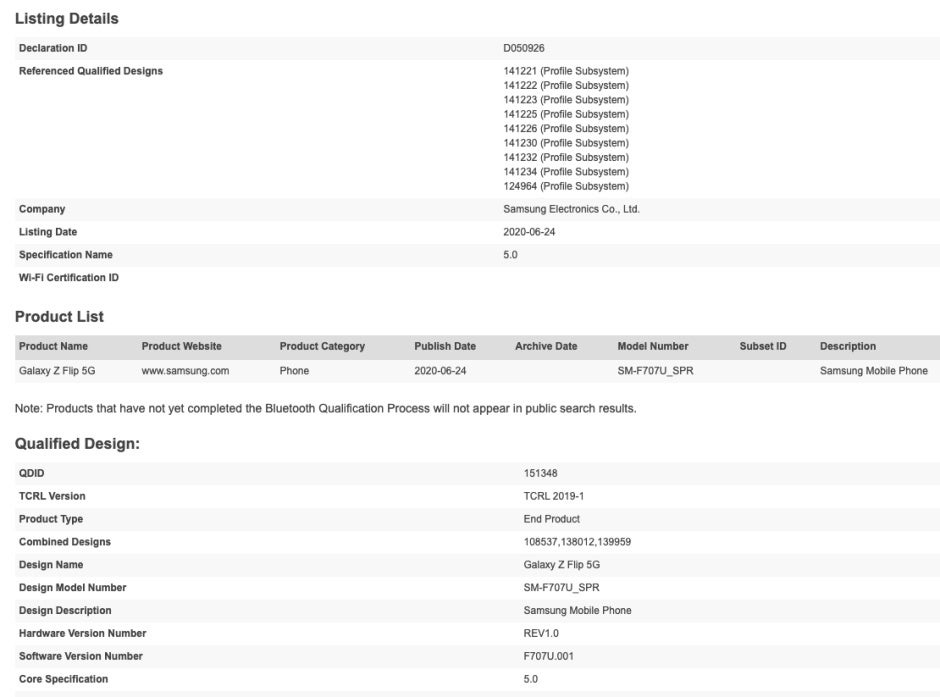Screen dimensions: 940x697
Task: Select the Declaration ID value D050926
Action: click(523, 48)
